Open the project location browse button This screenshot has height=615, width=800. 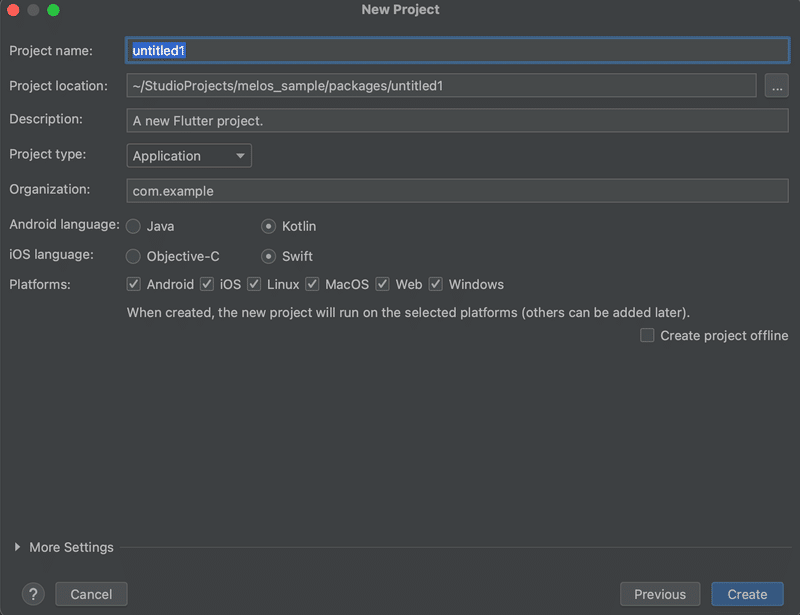pyautogui.click(x=777, y=86)
